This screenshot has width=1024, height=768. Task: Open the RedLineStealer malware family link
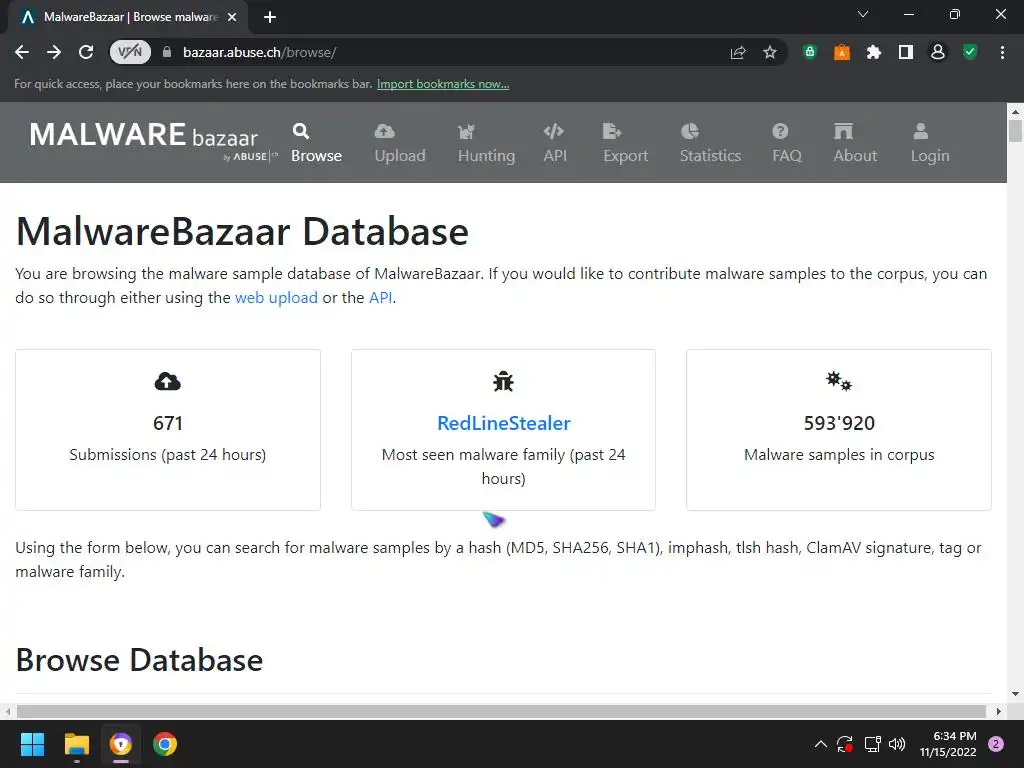tap(504, 423)
